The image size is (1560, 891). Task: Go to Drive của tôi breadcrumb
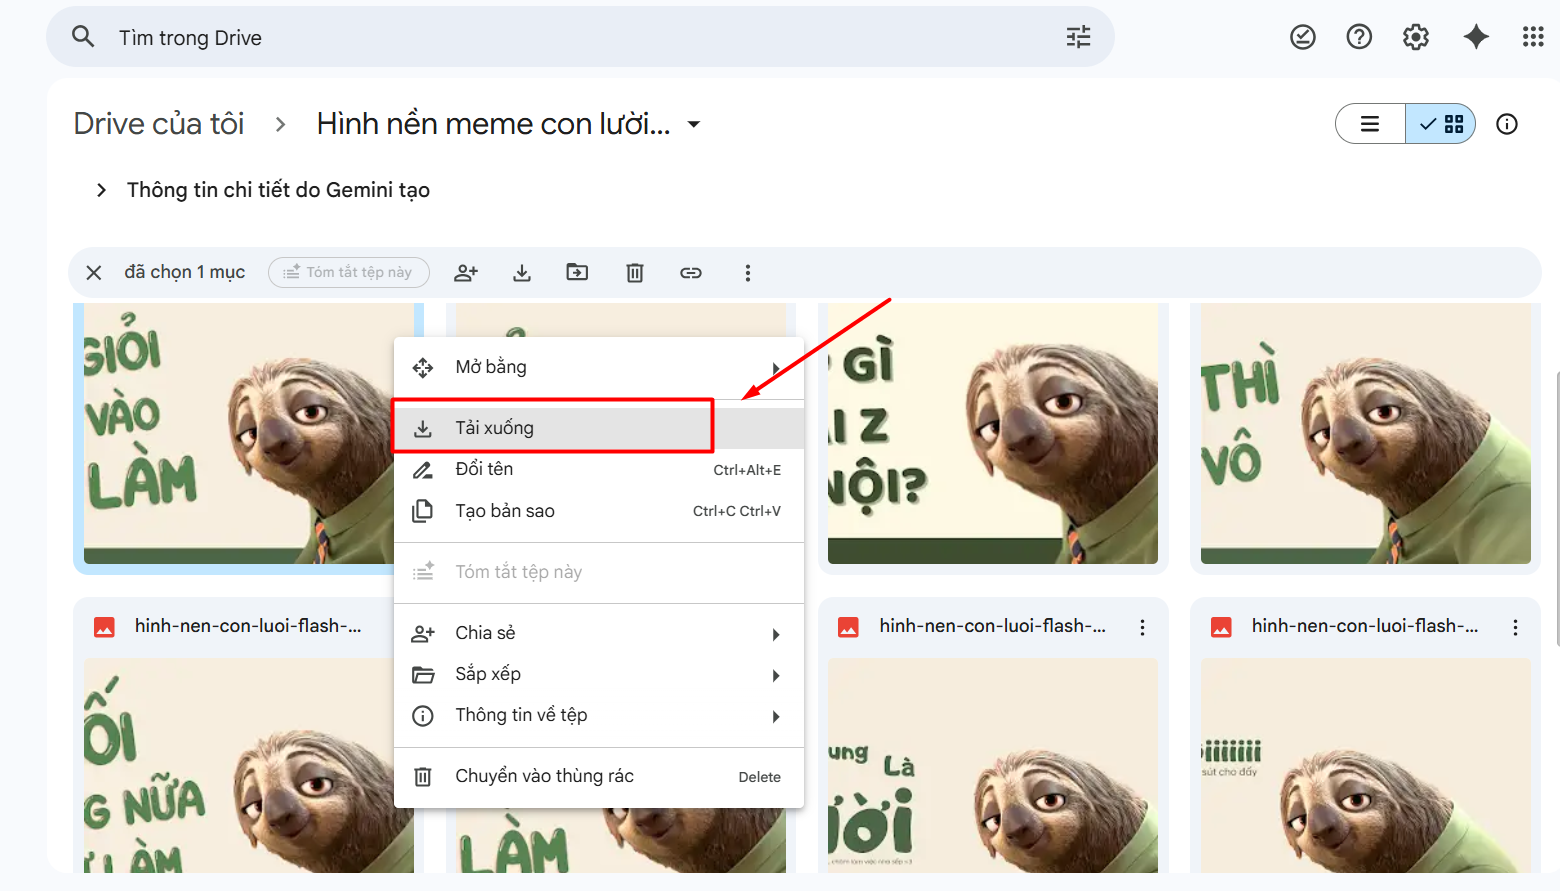(159, 124)
